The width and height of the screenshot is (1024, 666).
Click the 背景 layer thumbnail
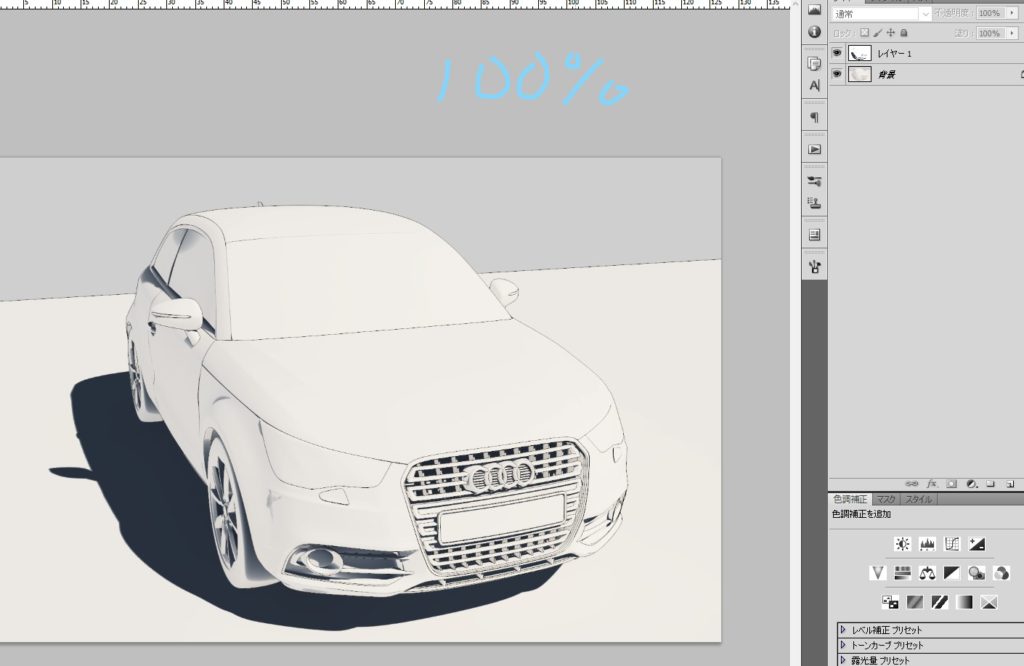[859, 74]
